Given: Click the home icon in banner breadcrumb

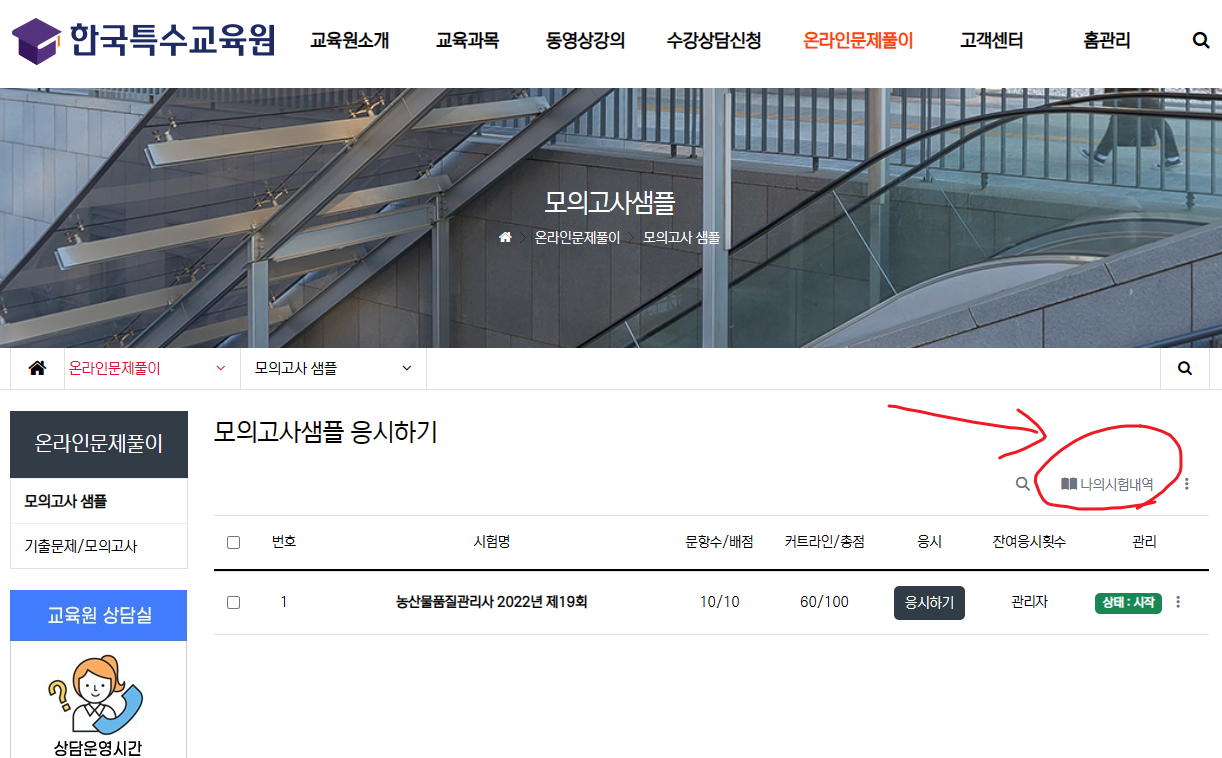Looking at the screenshot, I should 505,238.
